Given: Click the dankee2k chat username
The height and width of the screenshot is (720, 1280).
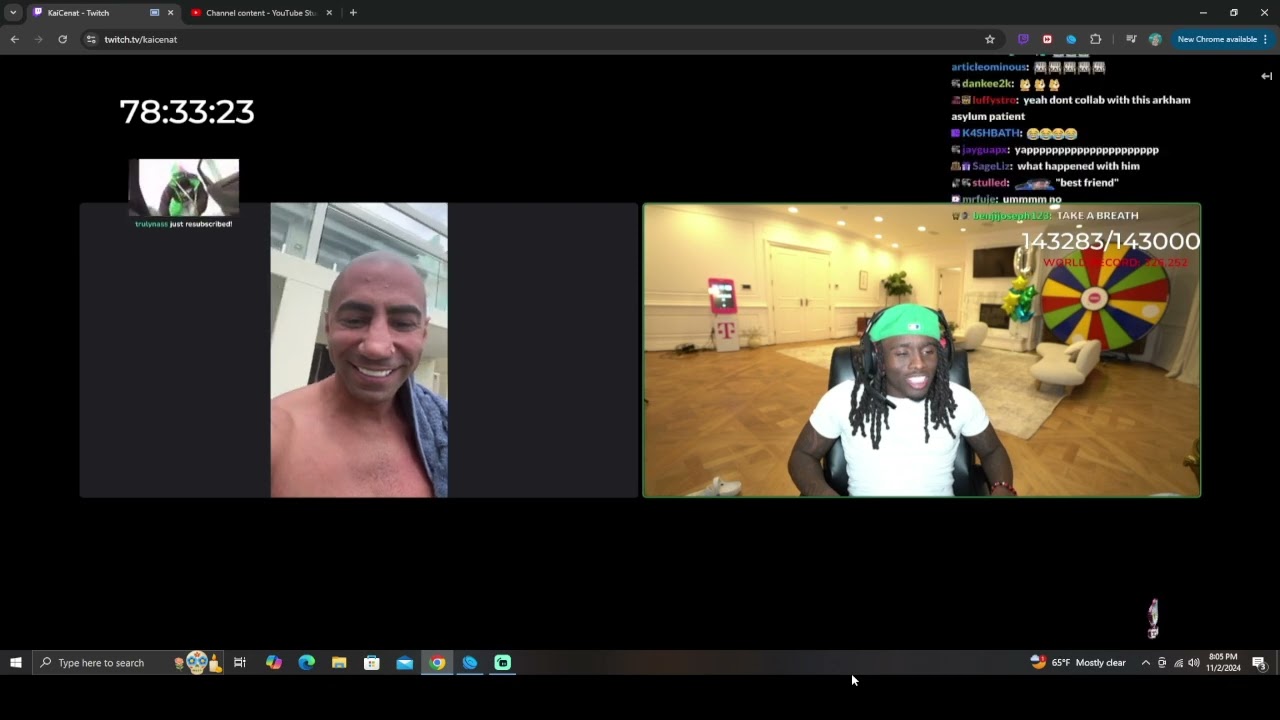Looking at the screenshot, I should (x=987, y=84).
